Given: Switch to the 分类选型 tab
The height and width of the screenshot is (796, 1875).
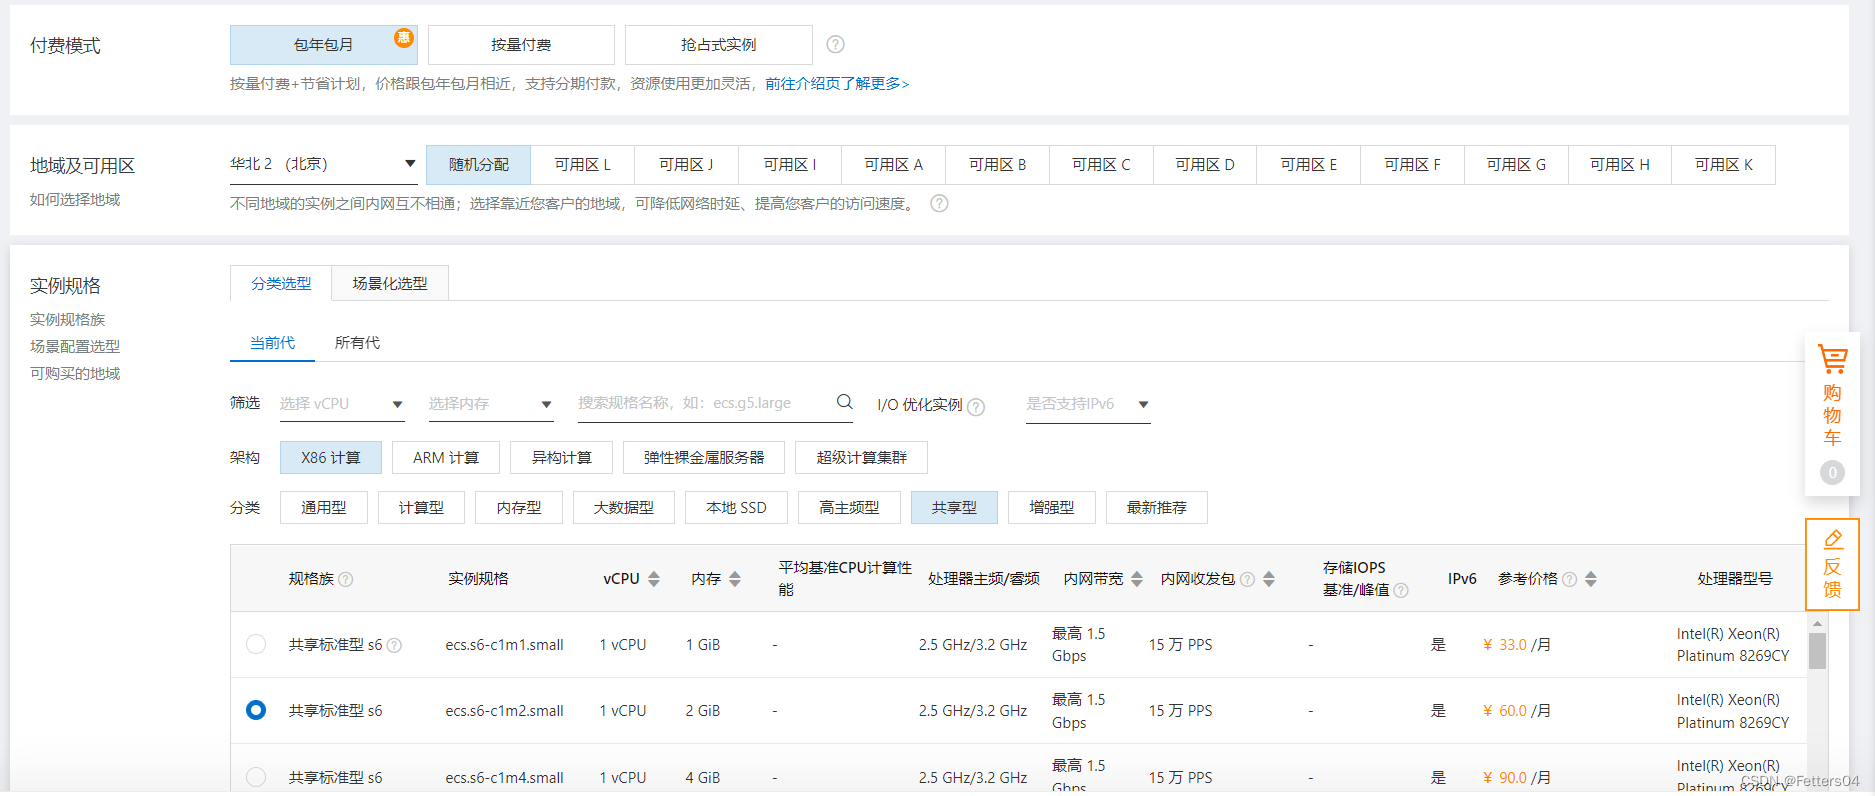Looking at the screenshot, I should tap(281, 284).
